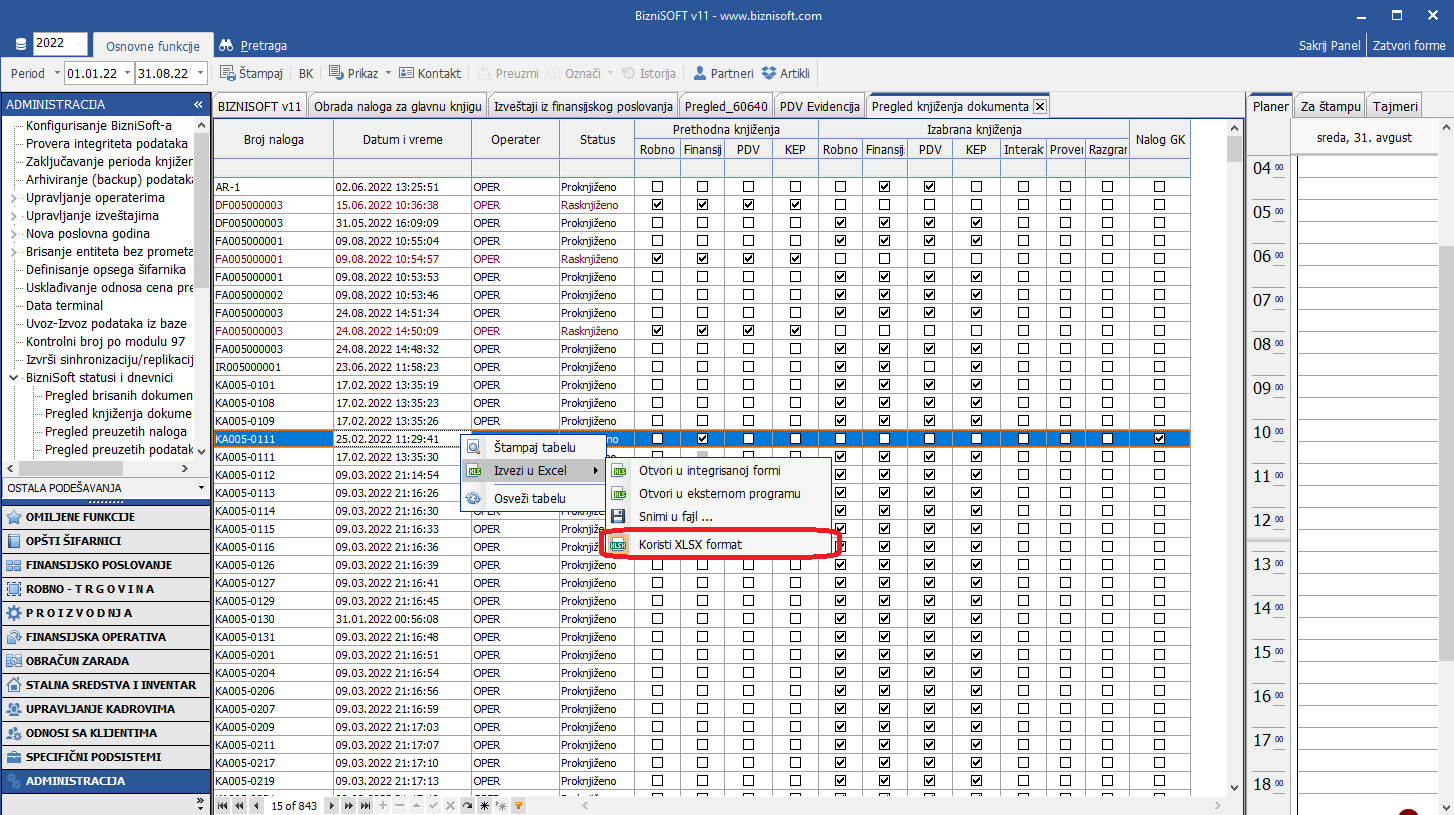Switch to the PDV Evidencija tab
This screenshot has width=1454, height=815.
pyautogui.click(x=819, y=106)
